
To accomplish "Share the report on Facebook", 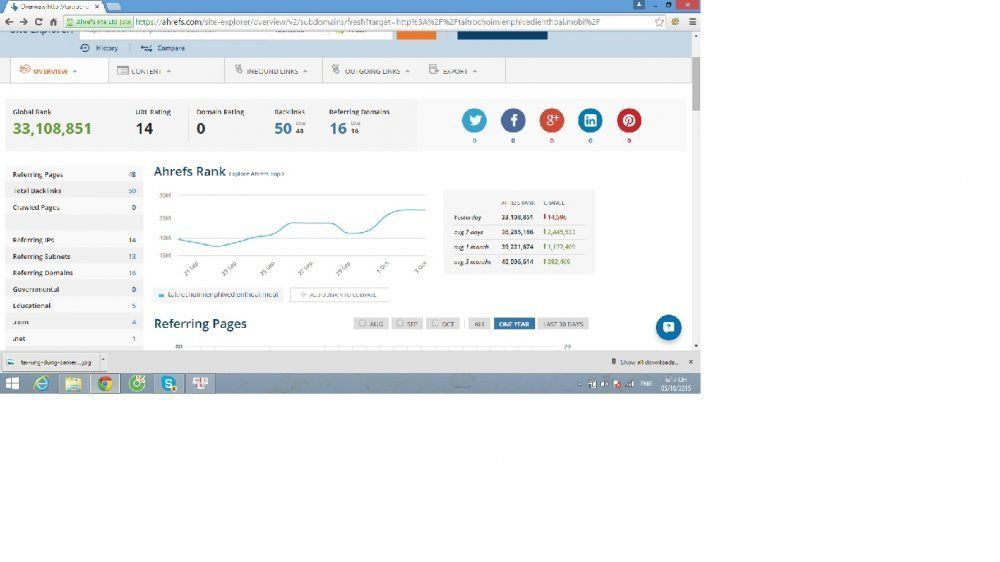I will pos(513,121).
